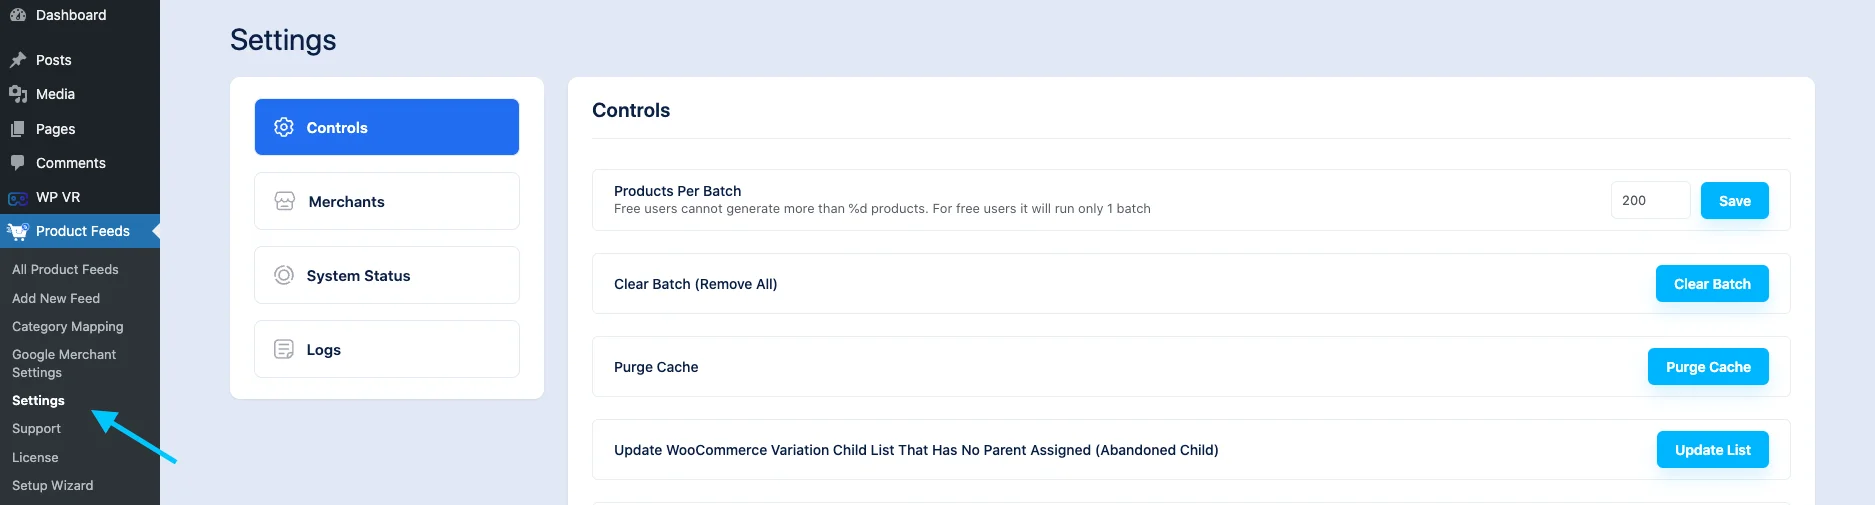Click the Clear Batch button
The image size is (1875, 505).
click(x=1712, y=284)
